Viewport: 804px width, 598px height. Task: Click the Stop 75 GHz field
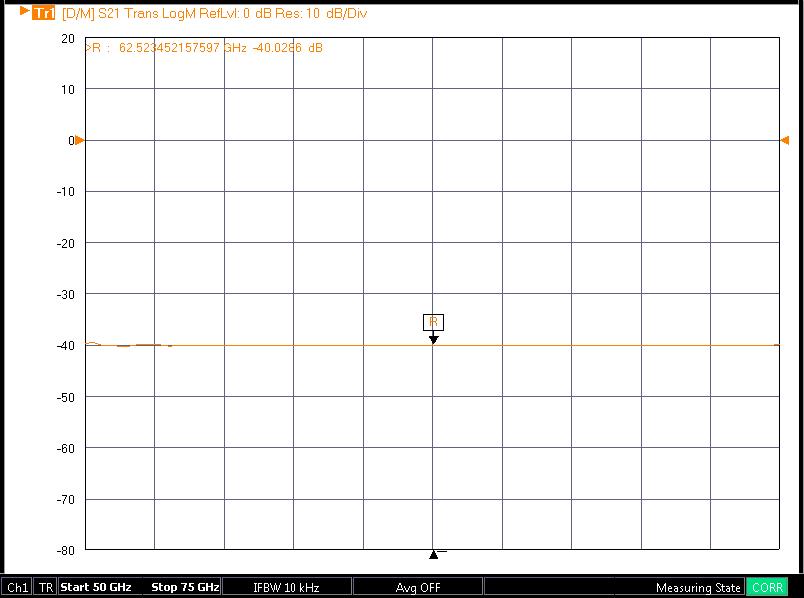185,587
